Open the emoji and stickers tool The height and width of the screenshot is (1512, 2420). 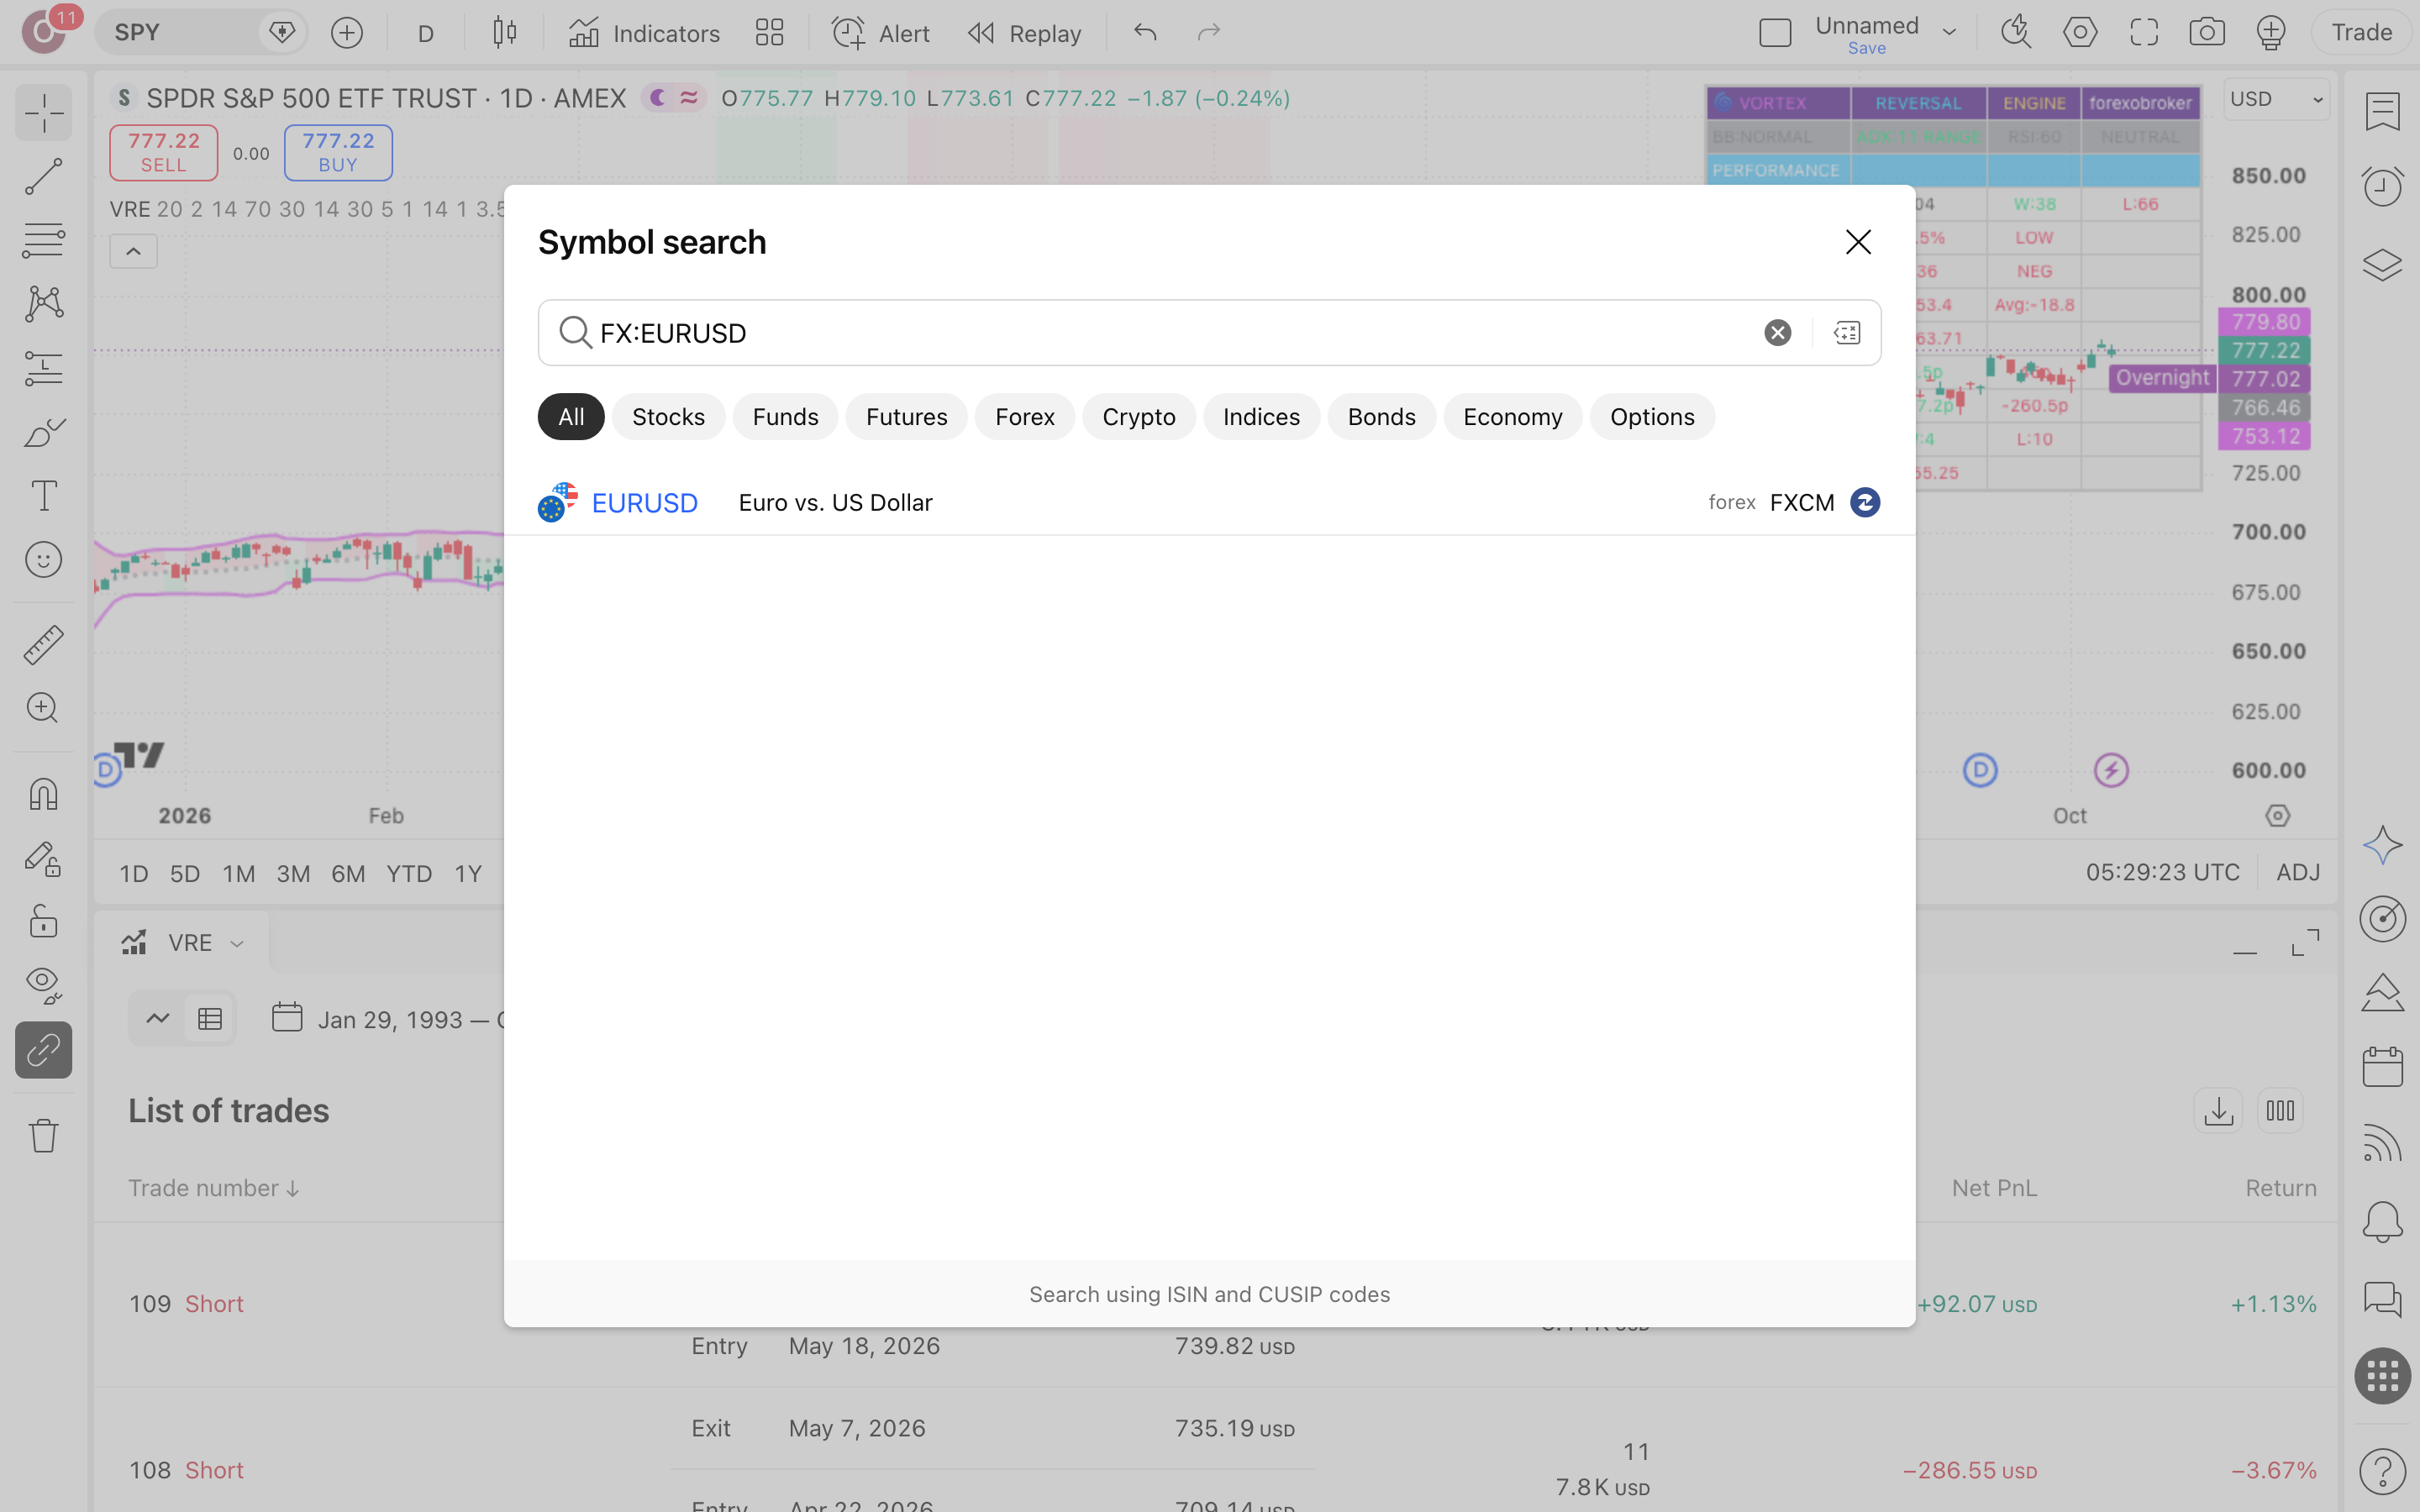43,560
